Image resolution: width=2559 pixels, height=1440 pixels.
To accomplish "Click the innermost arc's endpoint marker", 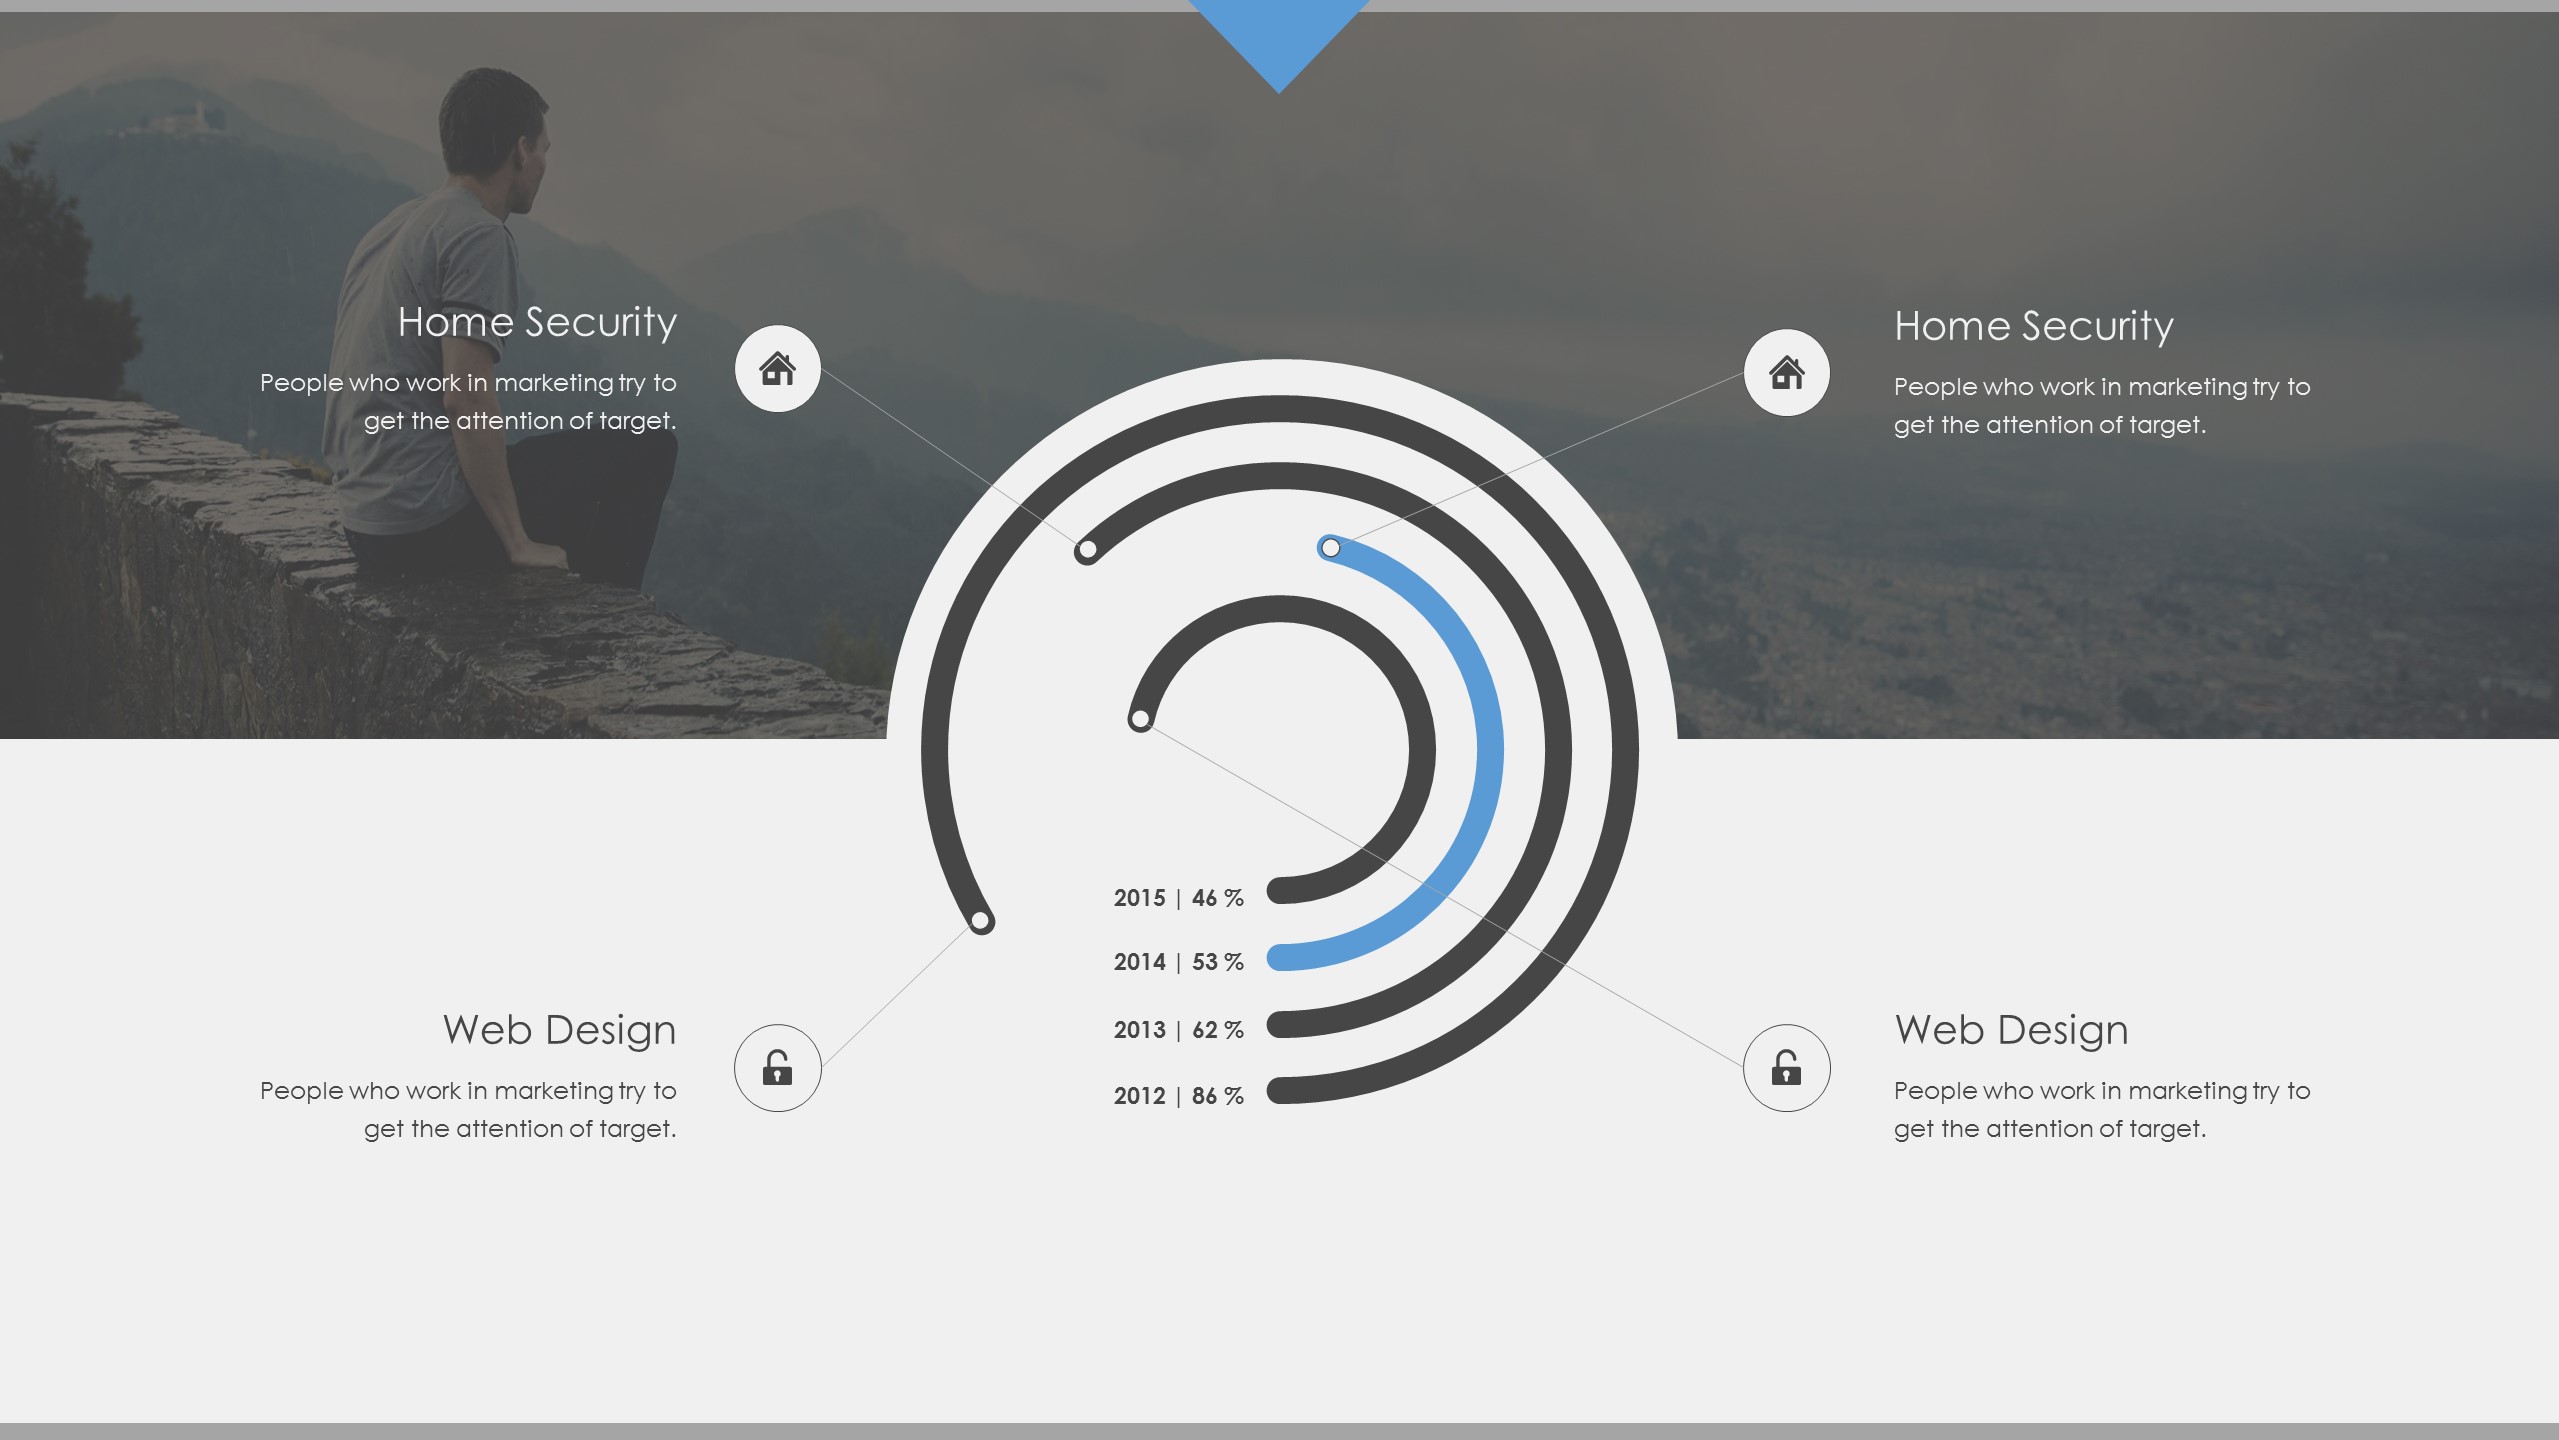I will (x=1139, y=718).
